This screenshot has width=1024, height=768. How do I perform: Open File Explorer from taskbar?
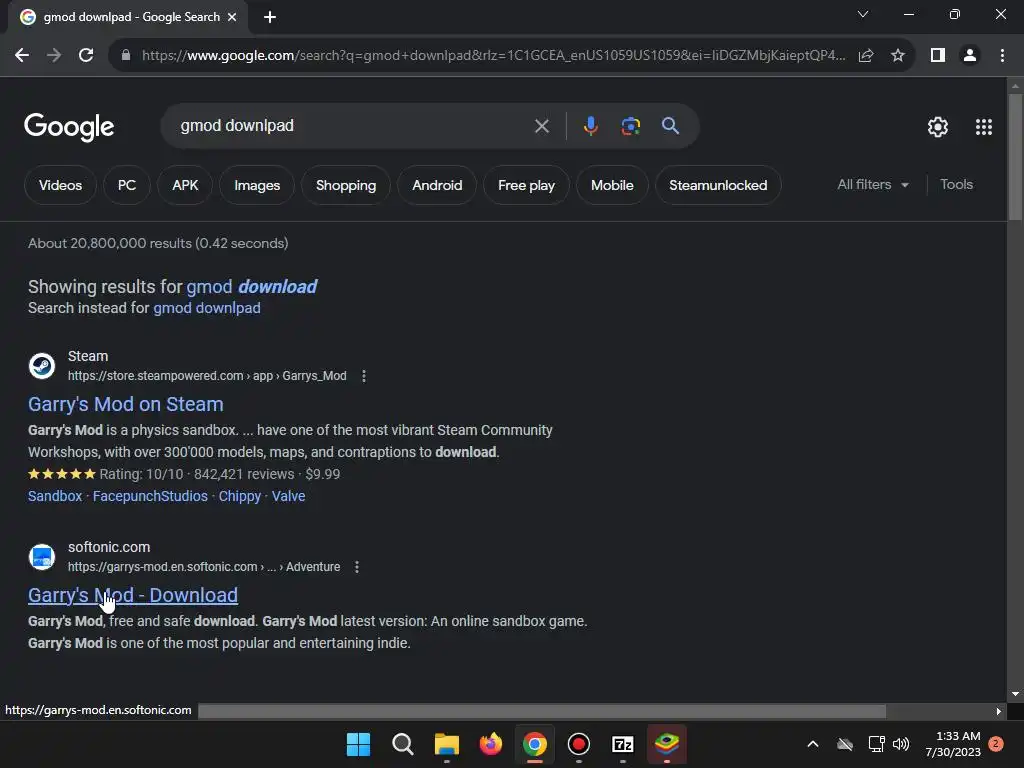click(x=447, y=744)
